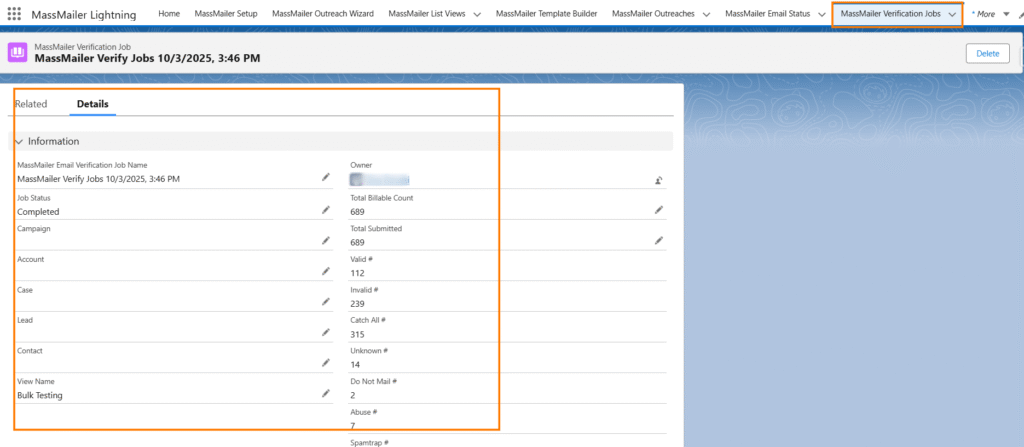
Task: Switch to the Related tab
Action: (x=31, y=104)
